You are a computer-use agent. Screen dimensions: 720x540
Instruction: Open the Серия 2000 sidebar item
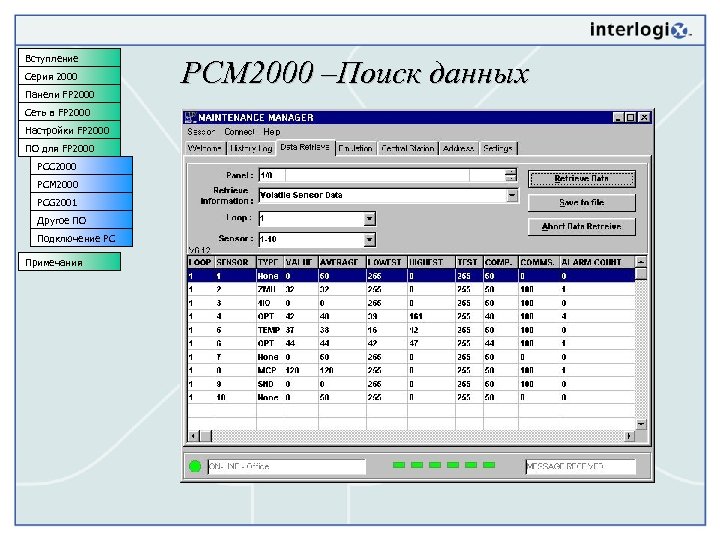coord(69,76)
